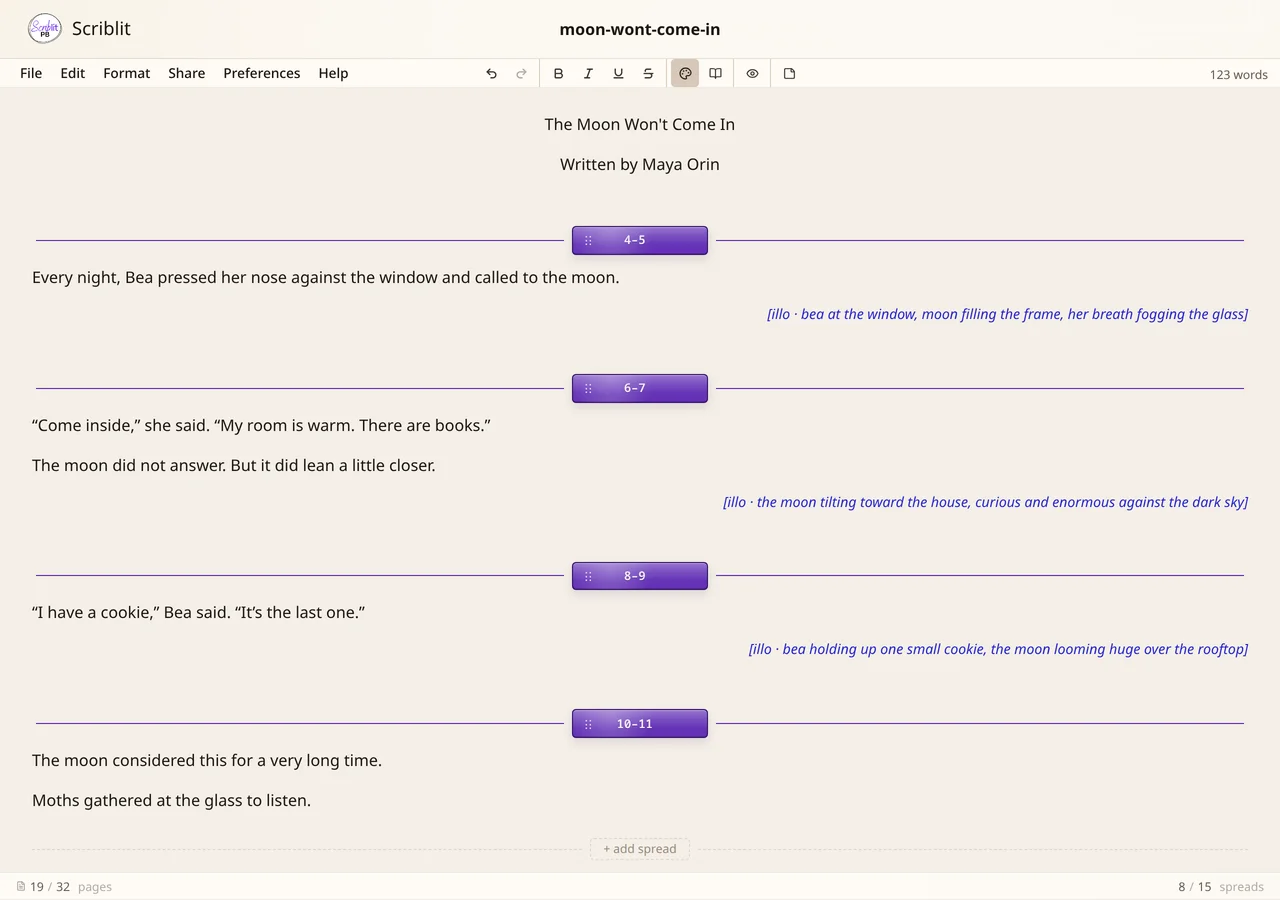Image resolution: width=1280 pixels, height=900 pixels.
Task: Grab the drag handle on spread 6–7
Action: point(588,388)
